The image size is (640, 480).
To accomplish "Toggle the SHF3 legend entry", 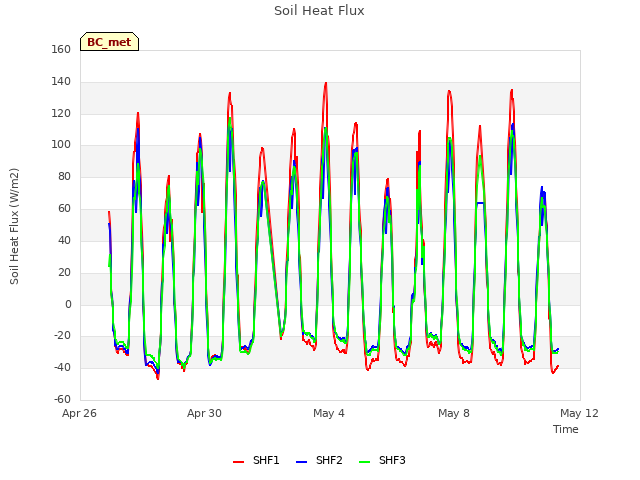I will click(382, 460).
